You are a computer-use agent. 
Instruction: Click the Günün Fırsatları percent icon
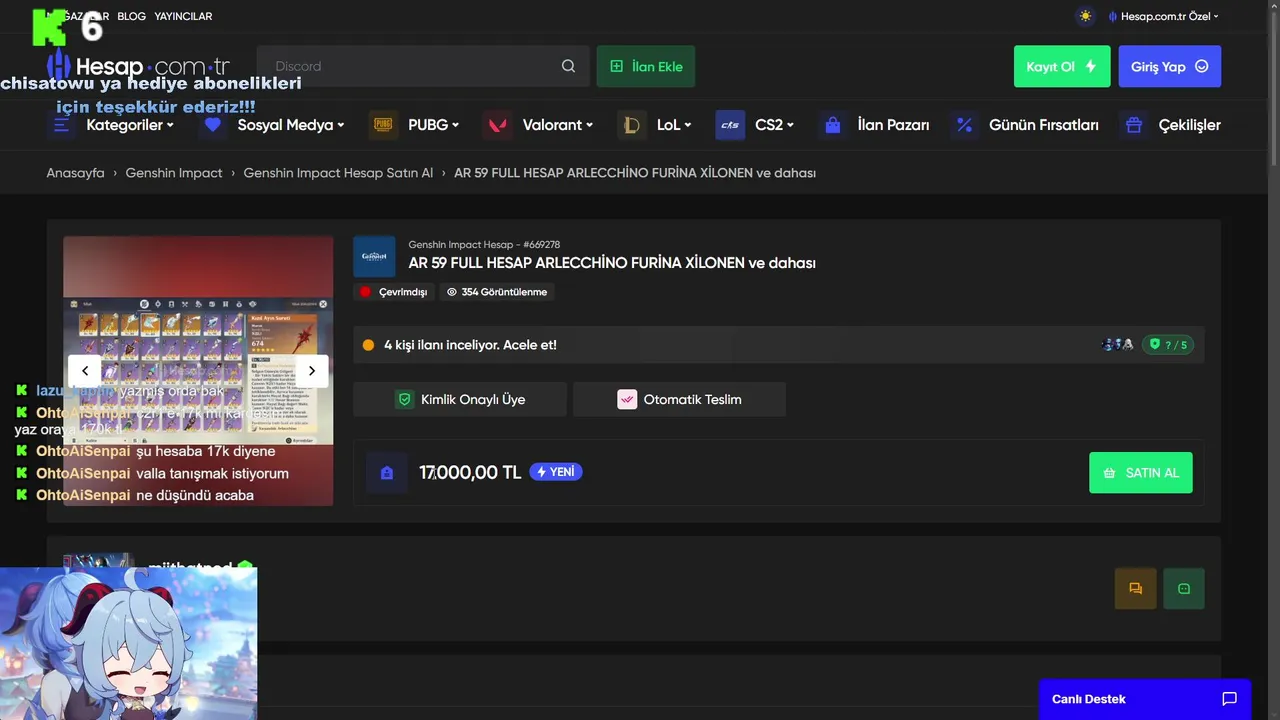pyautogui.click(x=964, y=125)
